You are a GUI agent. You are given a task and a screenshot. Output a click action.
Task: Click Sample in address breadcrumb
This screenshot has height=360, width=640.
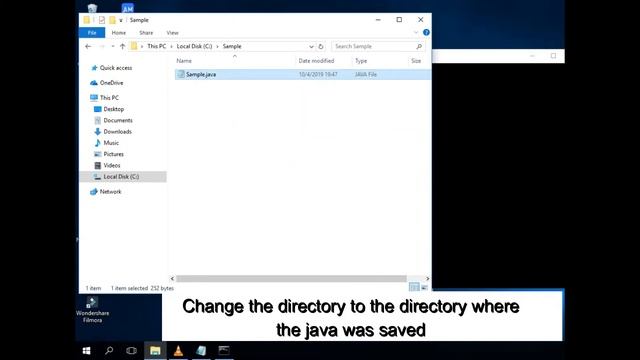coord(232,47)
